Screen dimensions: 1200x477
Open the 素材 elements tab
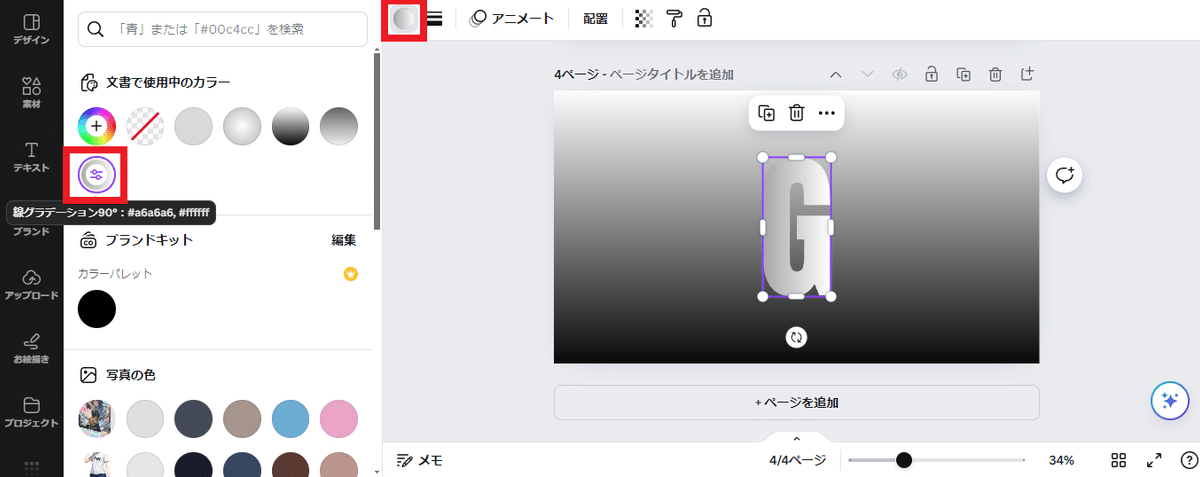[x=31, y=93]
